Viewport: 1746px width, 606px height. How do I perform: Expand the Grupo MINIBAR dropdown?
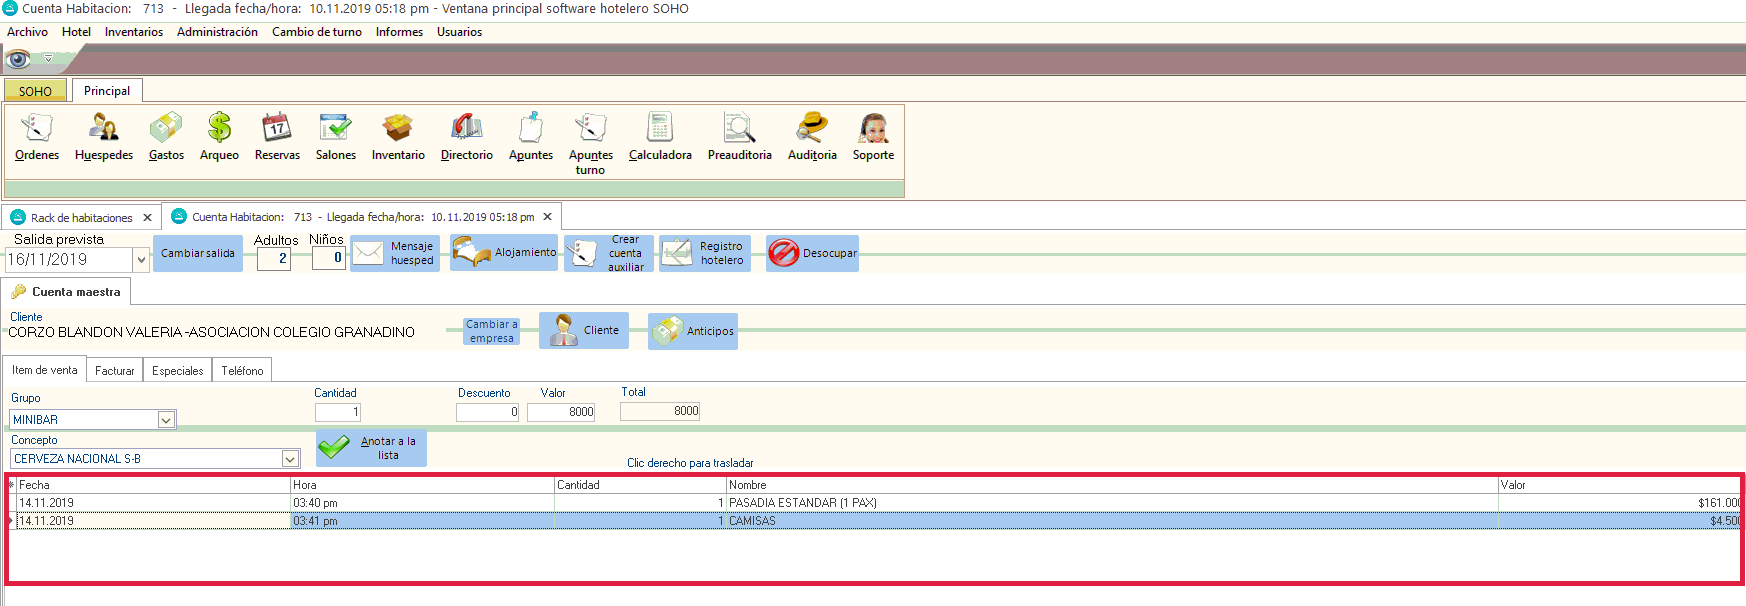pyautogui.click(x=166, y=420)
